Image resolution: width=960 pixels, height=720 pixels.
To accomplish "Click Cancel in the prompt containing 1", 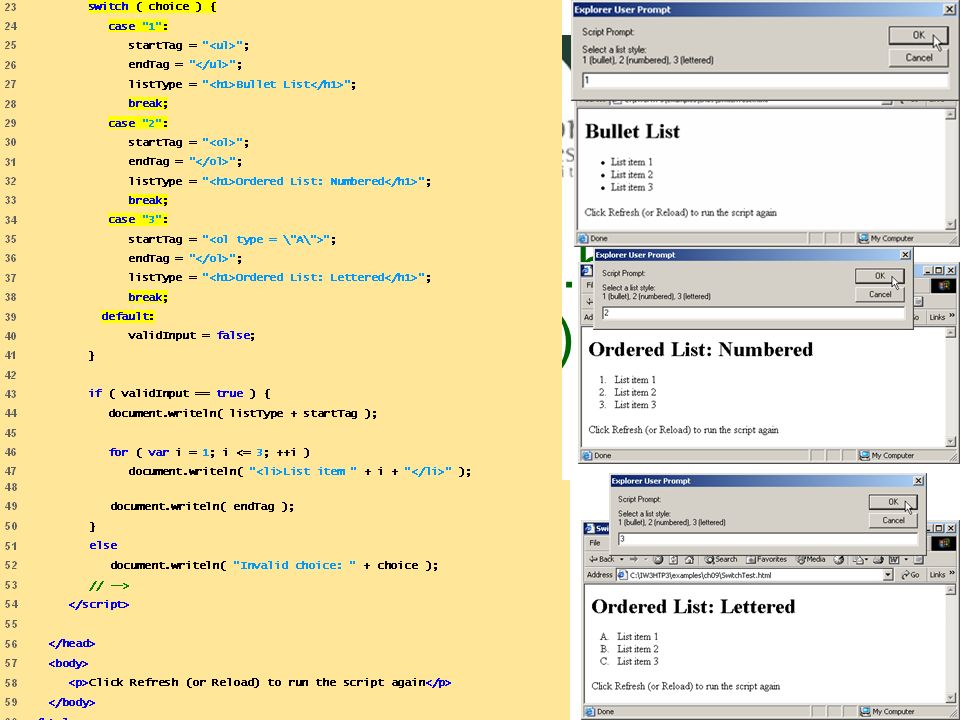I will coord(918,58).
